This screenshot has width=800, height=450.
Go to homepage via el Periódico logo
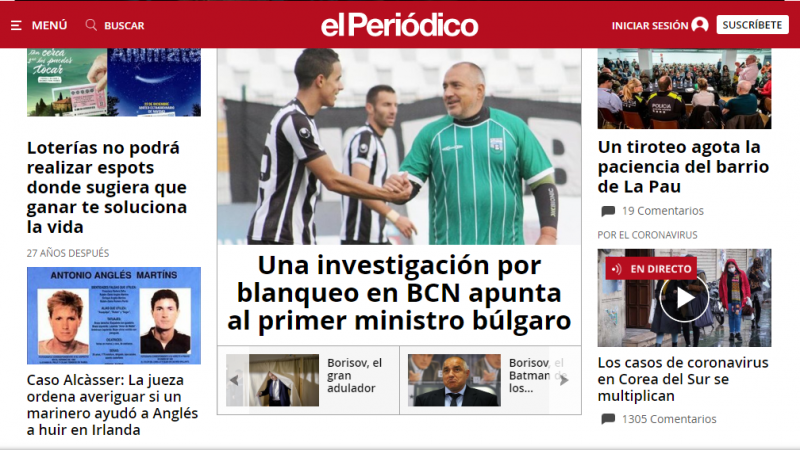tap(399, 25)
